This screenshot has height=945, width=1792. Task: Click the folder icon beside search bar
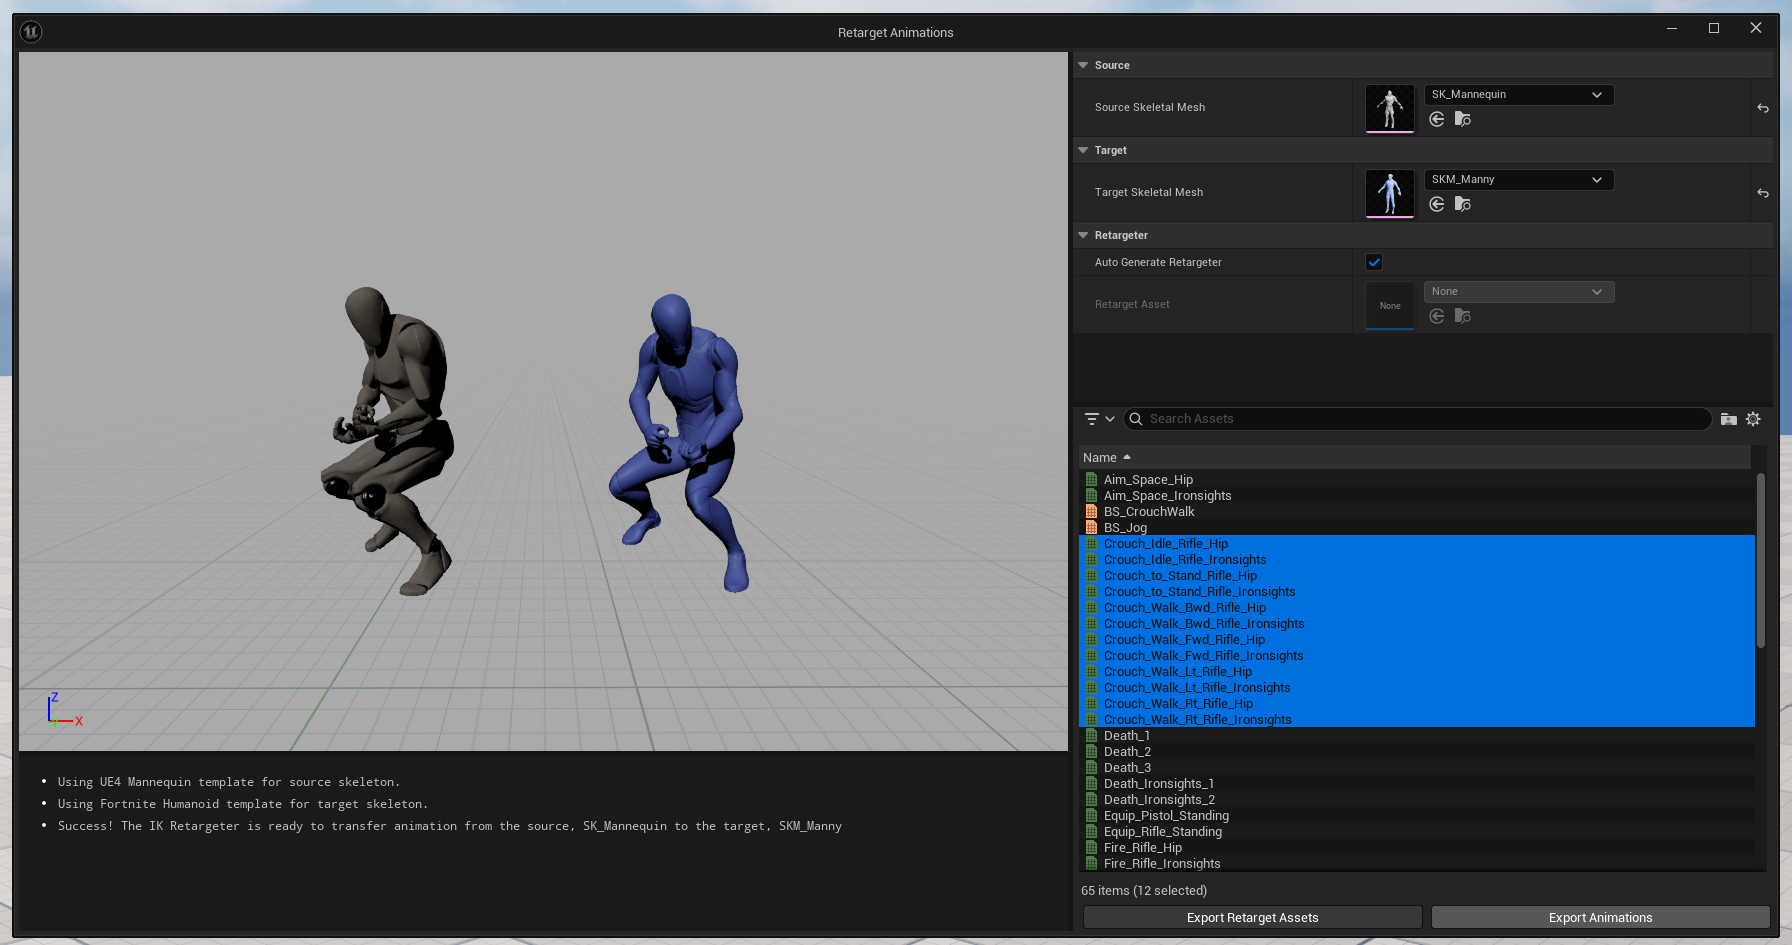click(x=1728, y=419)
